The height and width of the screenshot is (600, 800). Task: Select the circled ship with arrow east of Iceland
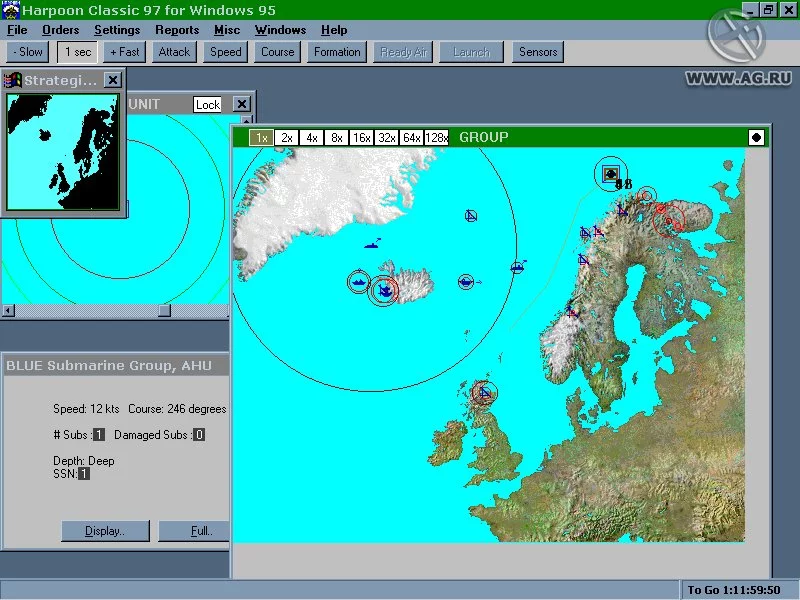point(466,282)
